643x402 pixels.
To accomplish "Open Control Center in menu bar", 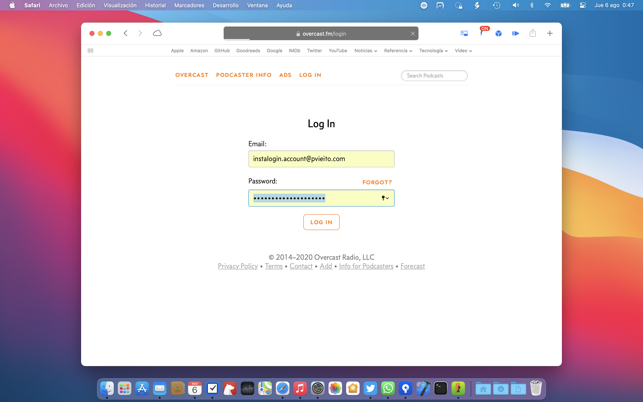I will coord(583,5).
